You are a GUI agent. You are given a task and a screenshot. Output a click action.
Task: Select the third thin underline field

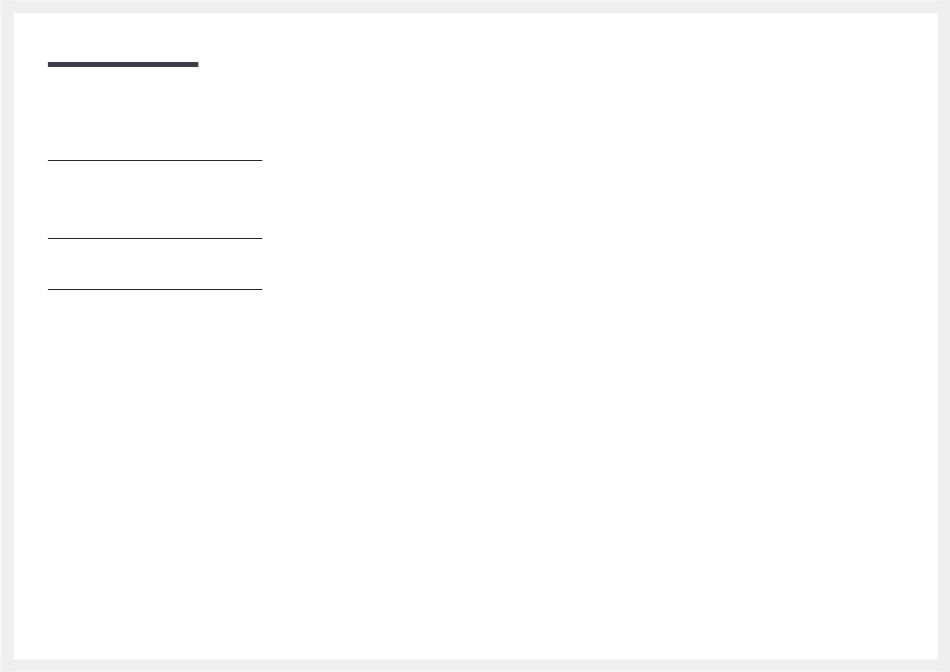click(x=155, y=290)
